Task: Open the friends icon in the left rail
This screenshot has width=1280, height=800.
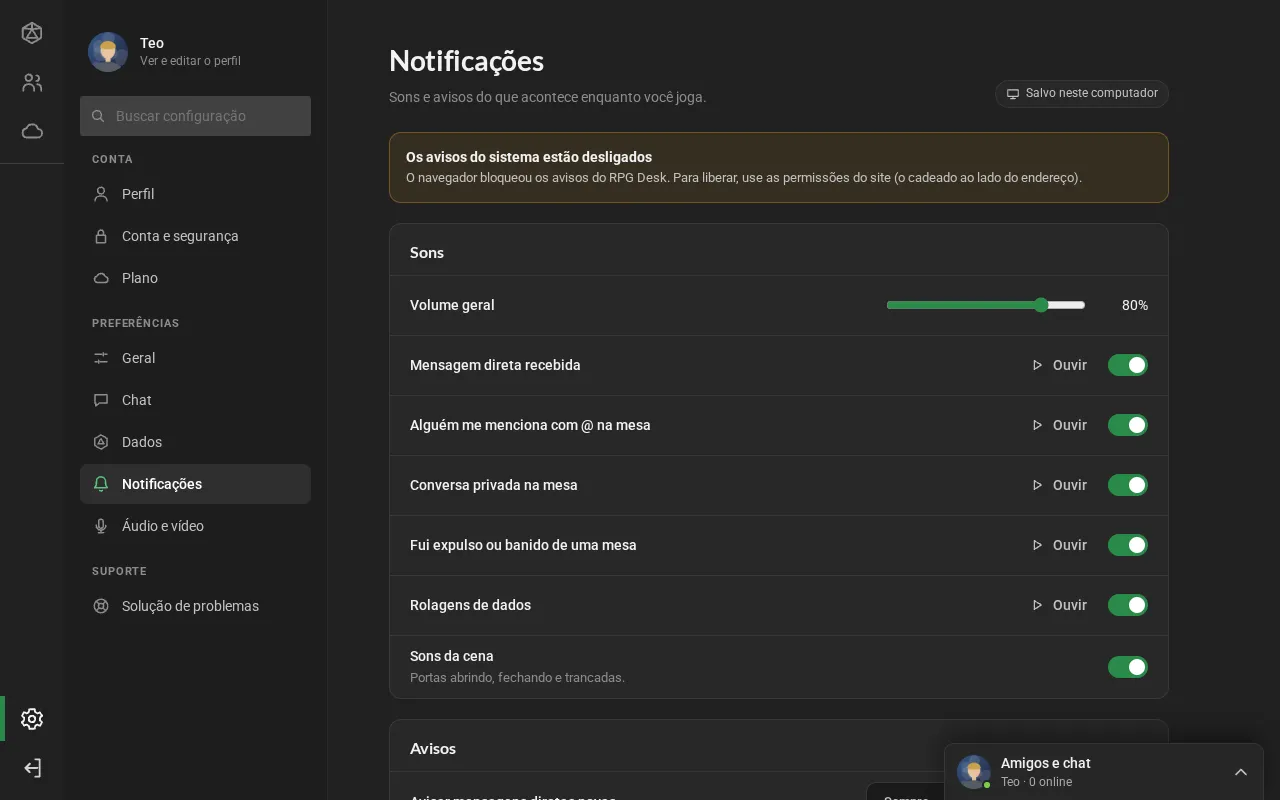Action: click(x=32, y=83)
